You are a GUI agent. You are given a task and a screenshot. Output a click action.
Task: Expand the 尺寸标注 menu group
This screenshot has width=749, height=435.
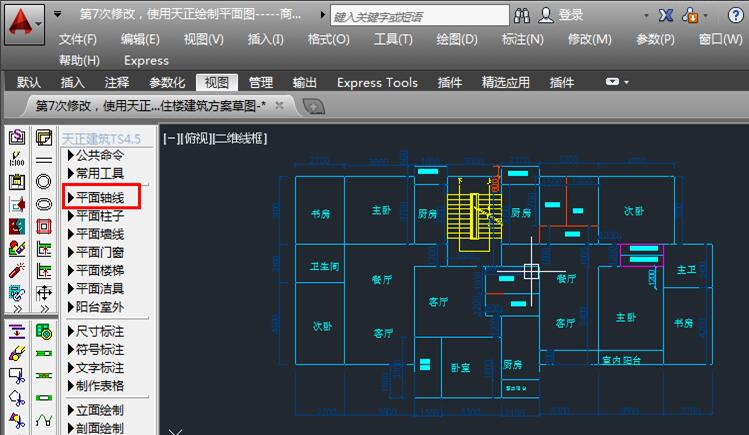[100, 331]
